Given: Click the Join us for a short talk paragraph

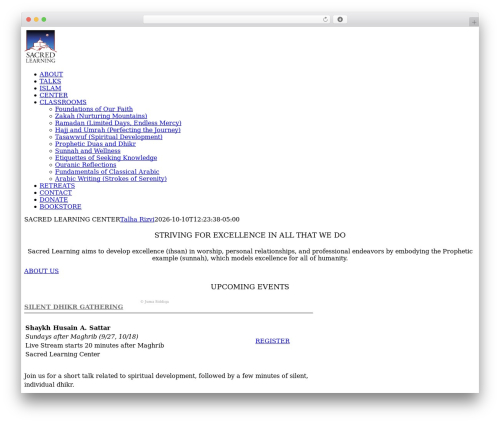Looking at the screenshot, I should click(166, 380).
